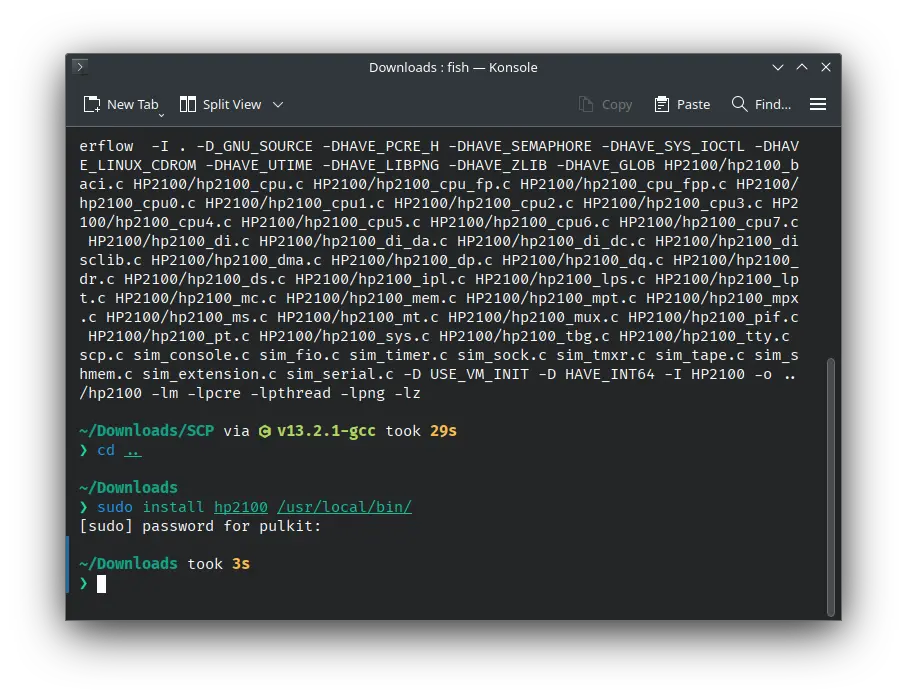The width and height of the screenshot is (908, 699).
Task: Open the hamburger menu
Action: pos(818,104)
